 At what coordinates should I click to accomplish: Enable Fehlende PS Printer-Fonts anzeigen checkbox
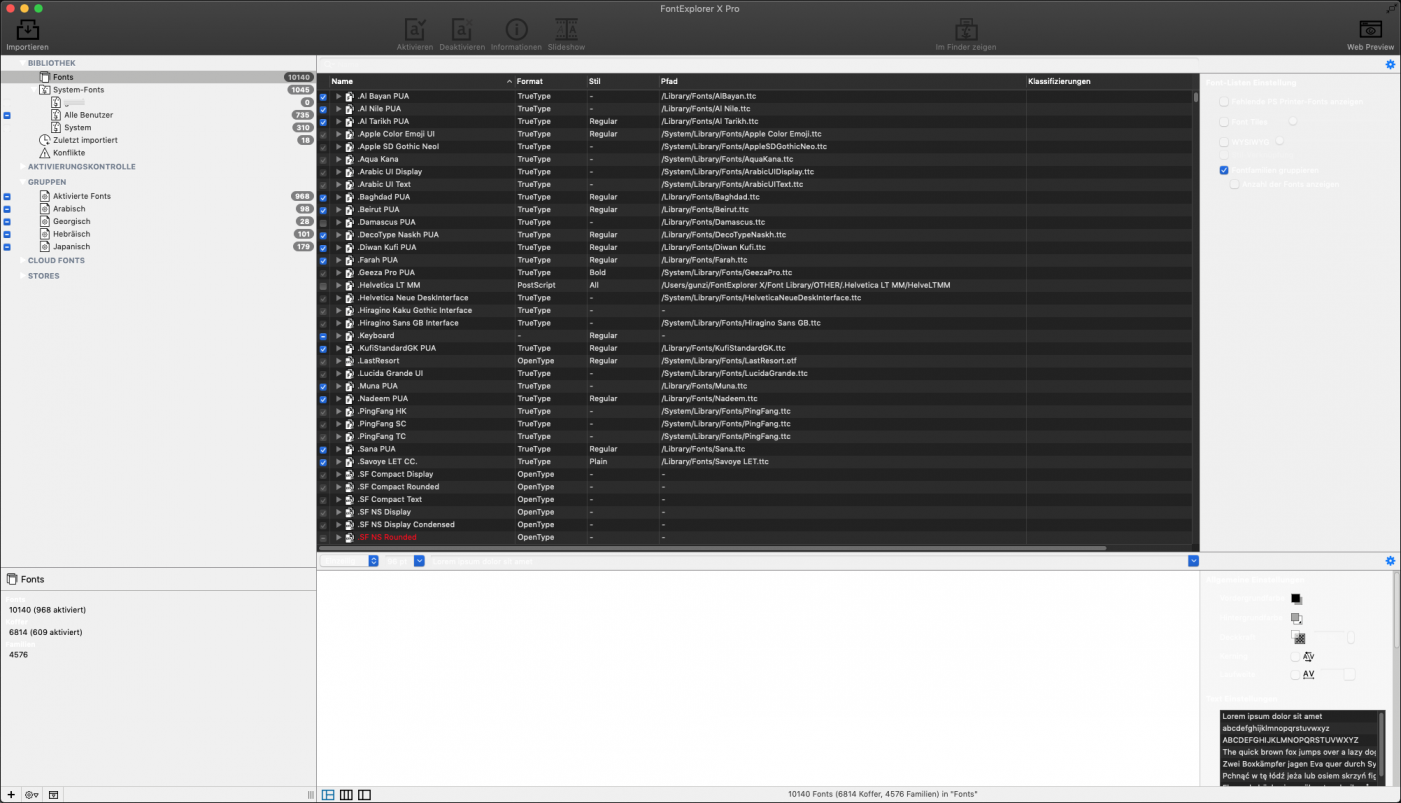click(x=1224, y=102)
